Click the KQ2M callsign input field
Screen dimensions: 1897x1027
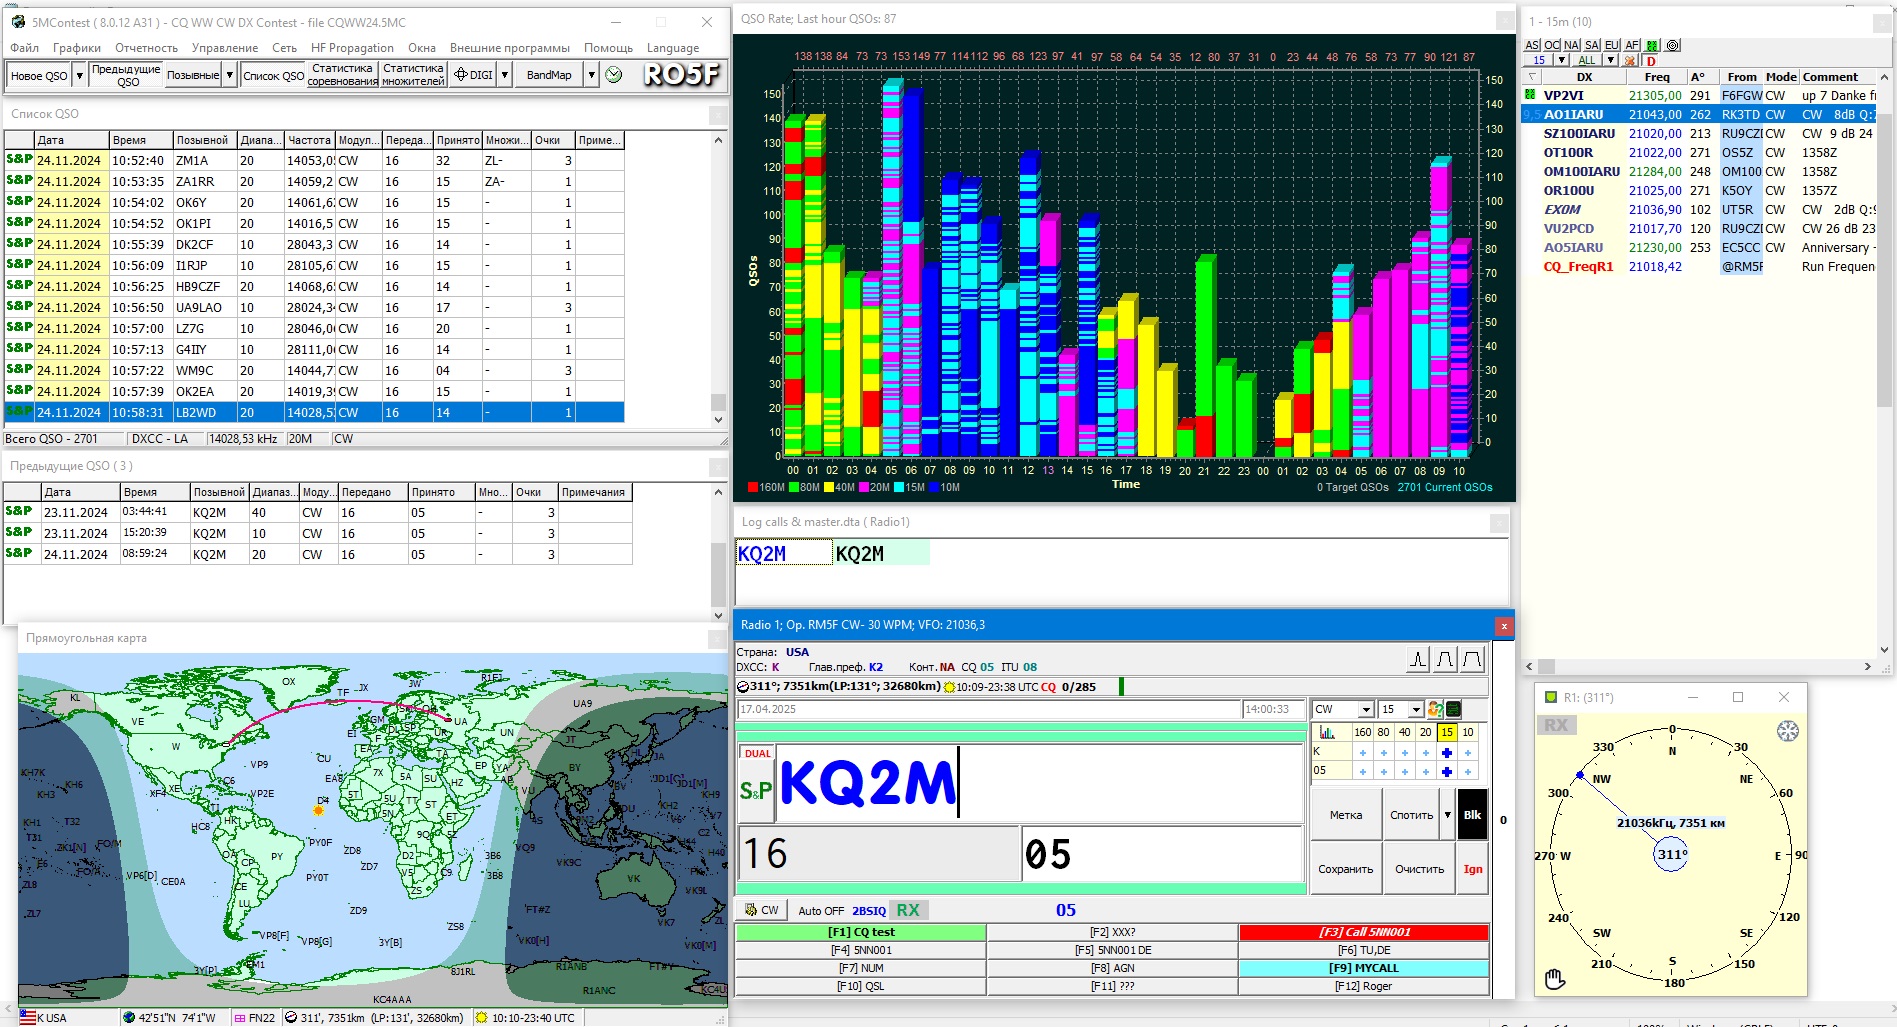[x=1040, y=783]
